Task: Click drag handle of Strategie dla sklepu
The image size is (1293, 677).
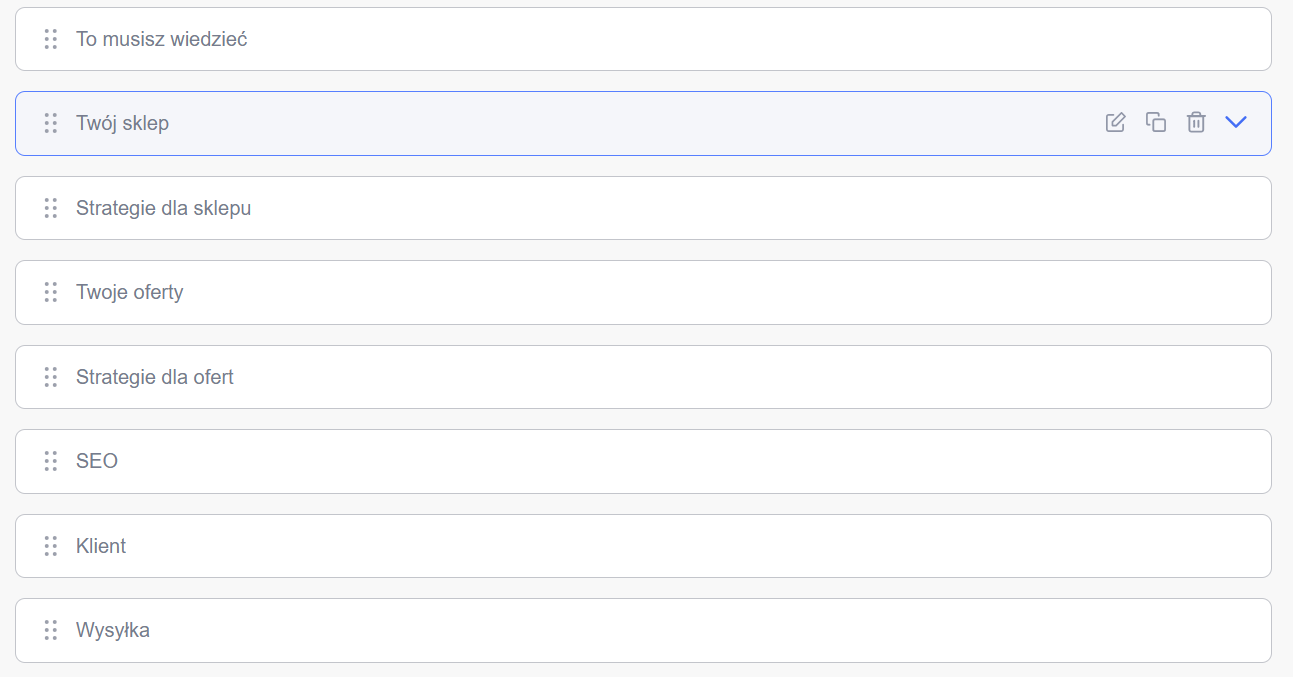Action: click(51, 208)
